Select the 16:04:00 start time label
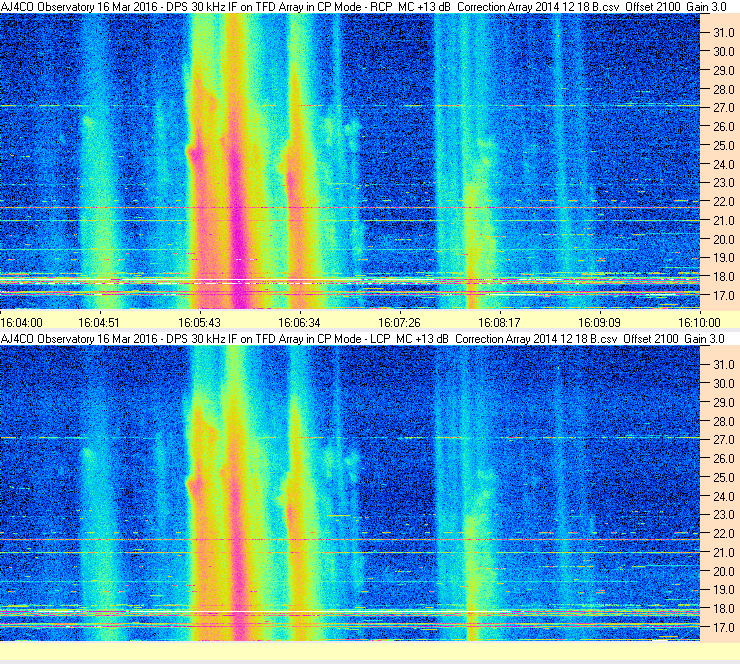The image size is (740, 664). (22, 323)
